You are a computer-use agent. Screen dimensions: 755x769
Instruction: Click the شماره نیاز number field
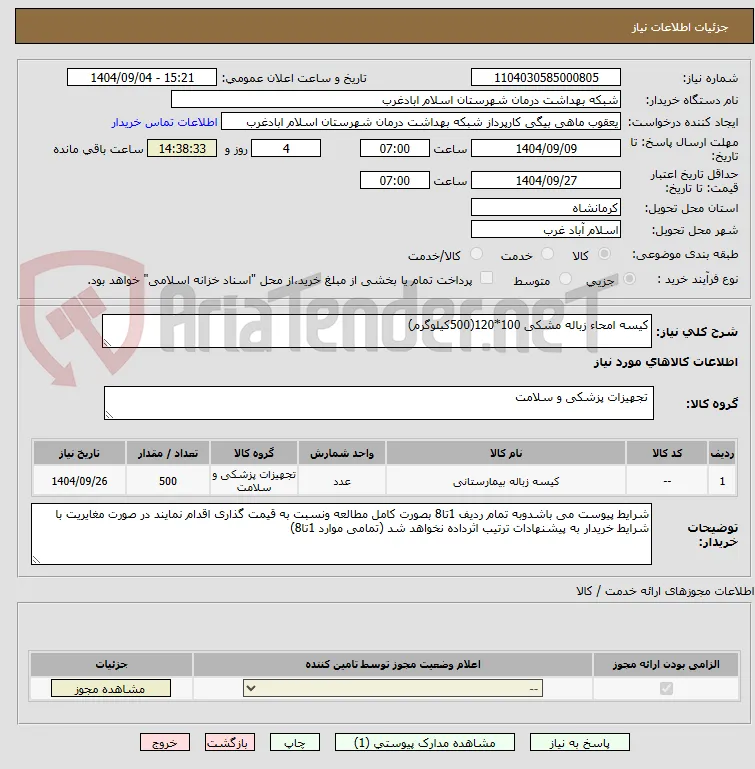546,77
